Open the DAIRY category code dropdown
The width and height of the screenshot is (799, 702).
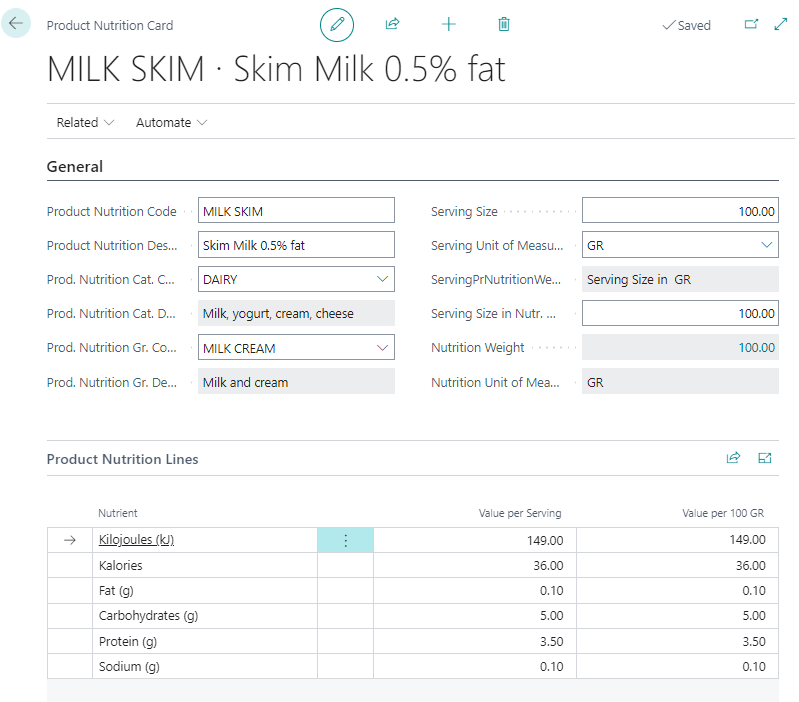(x=382, y=280)
